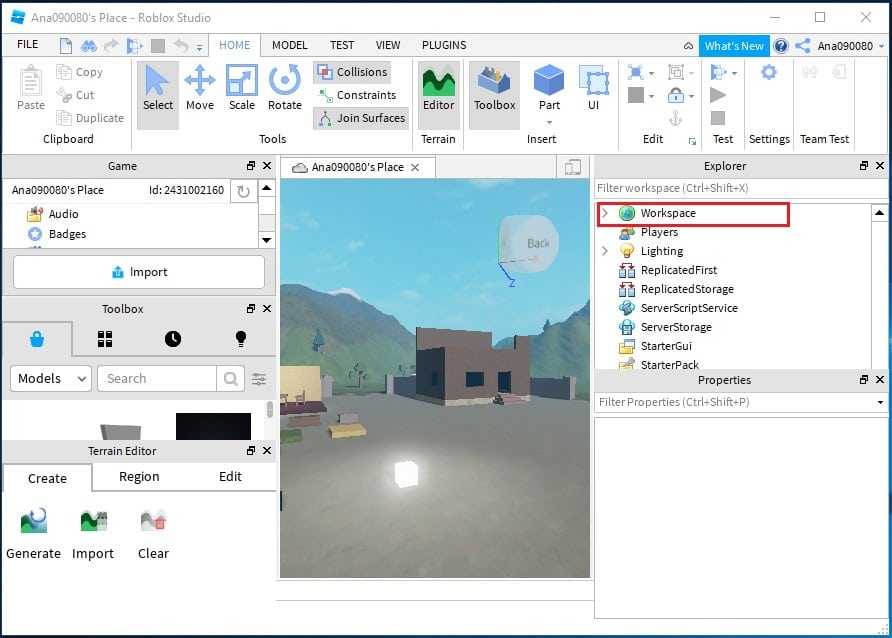Open the Toolbox from ribbon
Image resolution: width=892 pixels, height=638 pixels.
tap(494, 88)
